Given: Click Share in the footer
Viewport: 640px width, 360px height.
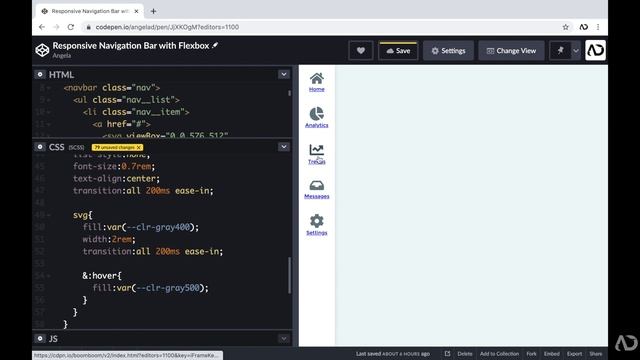Looking at the screenshot, I should click(596, 354).
